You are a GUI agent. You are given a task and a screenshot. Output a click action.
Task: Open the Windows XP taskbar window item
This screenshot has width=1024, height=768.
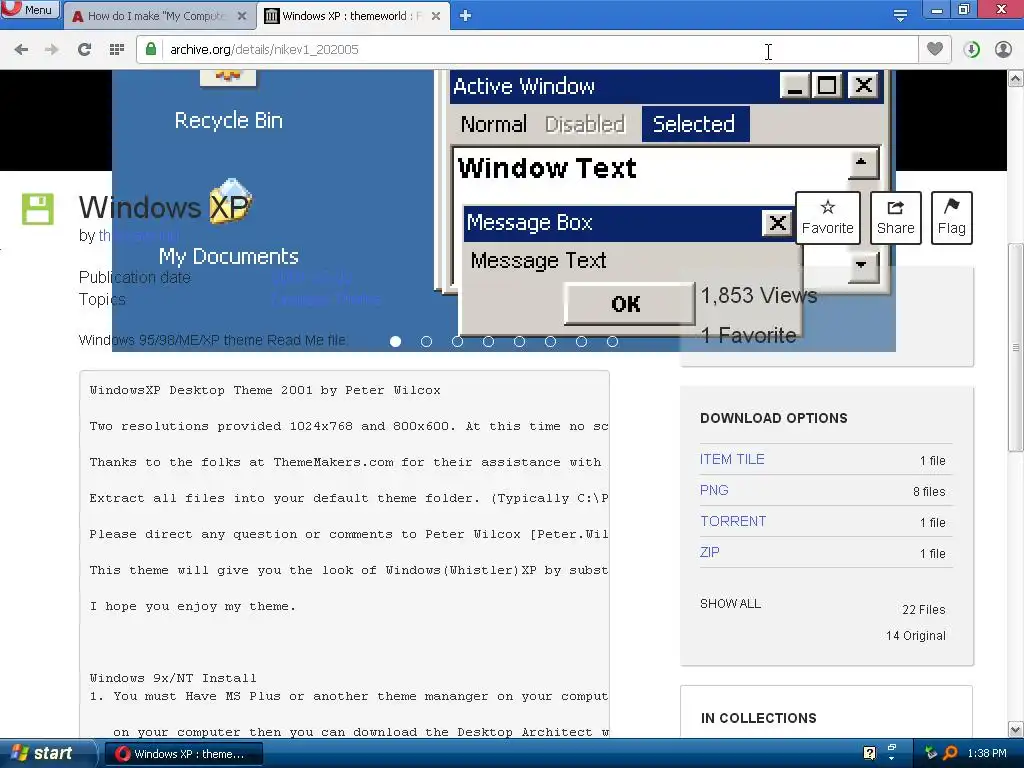(184, 754)
